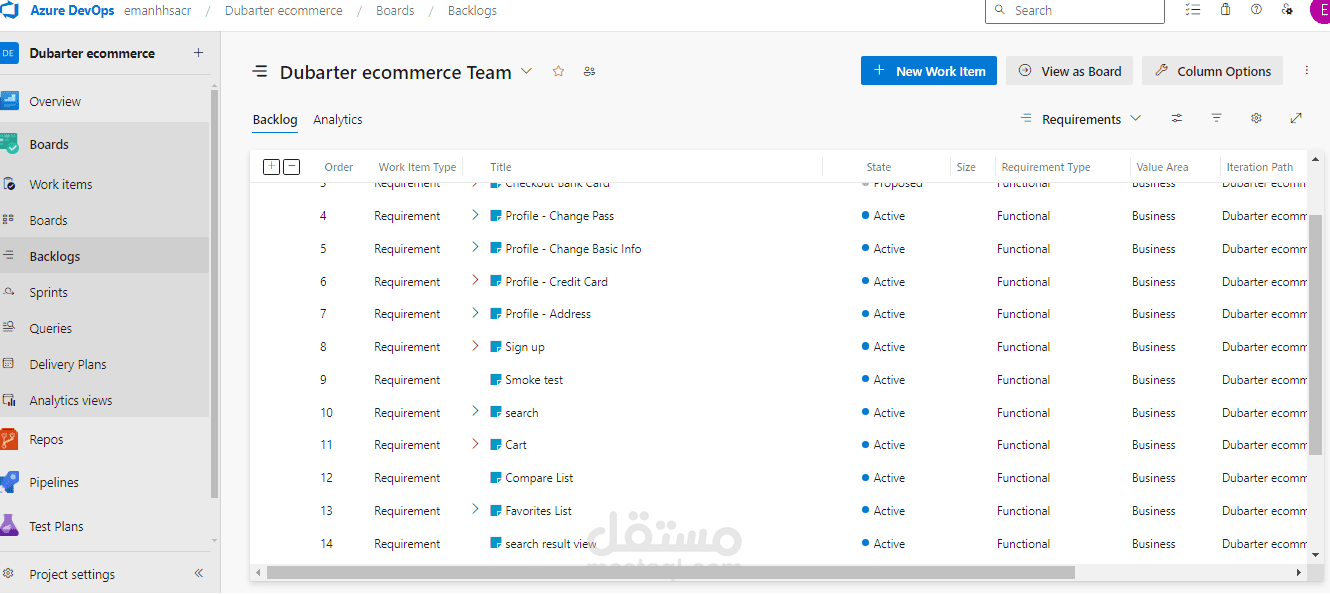
Task: Select Sprints in the Boards menu
Action: pyautogui.click(x=49, y=292)
